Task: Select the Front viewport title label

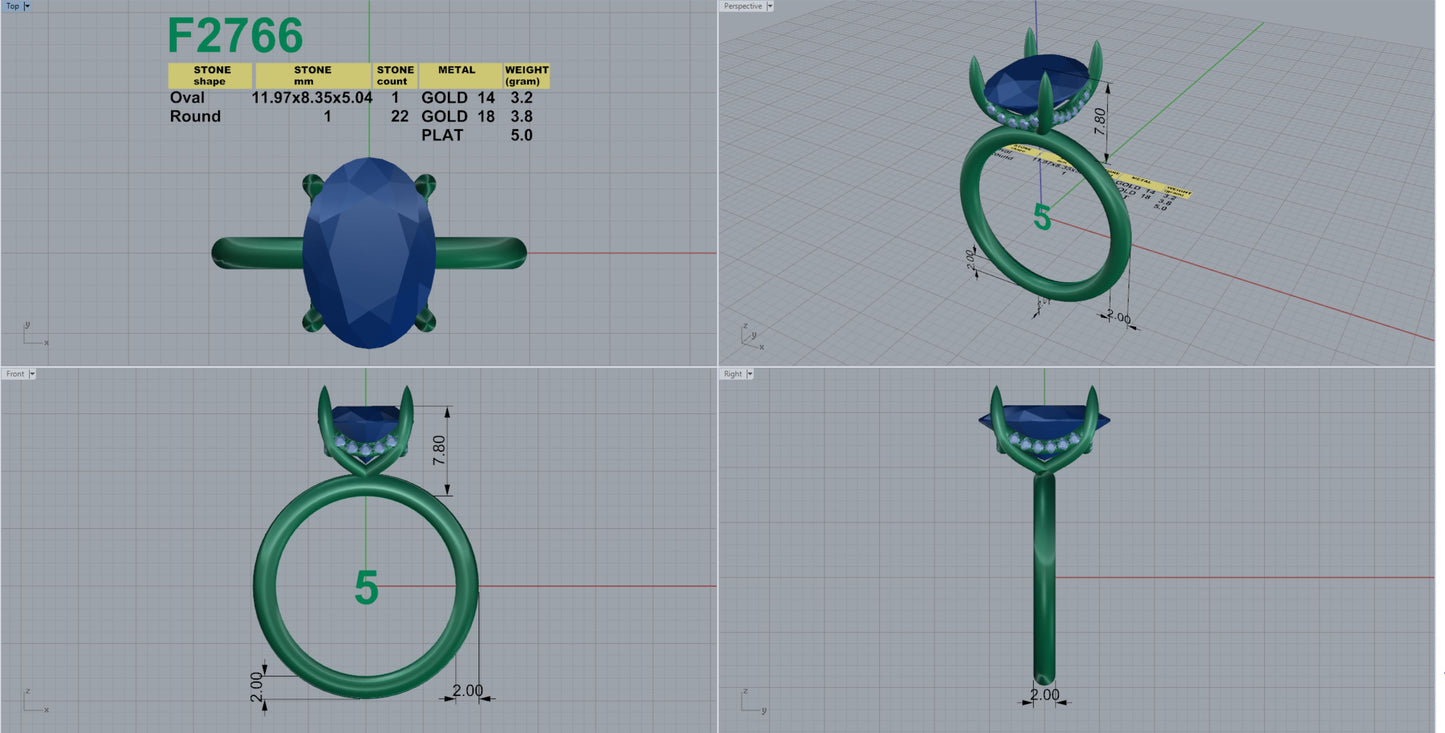Action: point(15,374)
